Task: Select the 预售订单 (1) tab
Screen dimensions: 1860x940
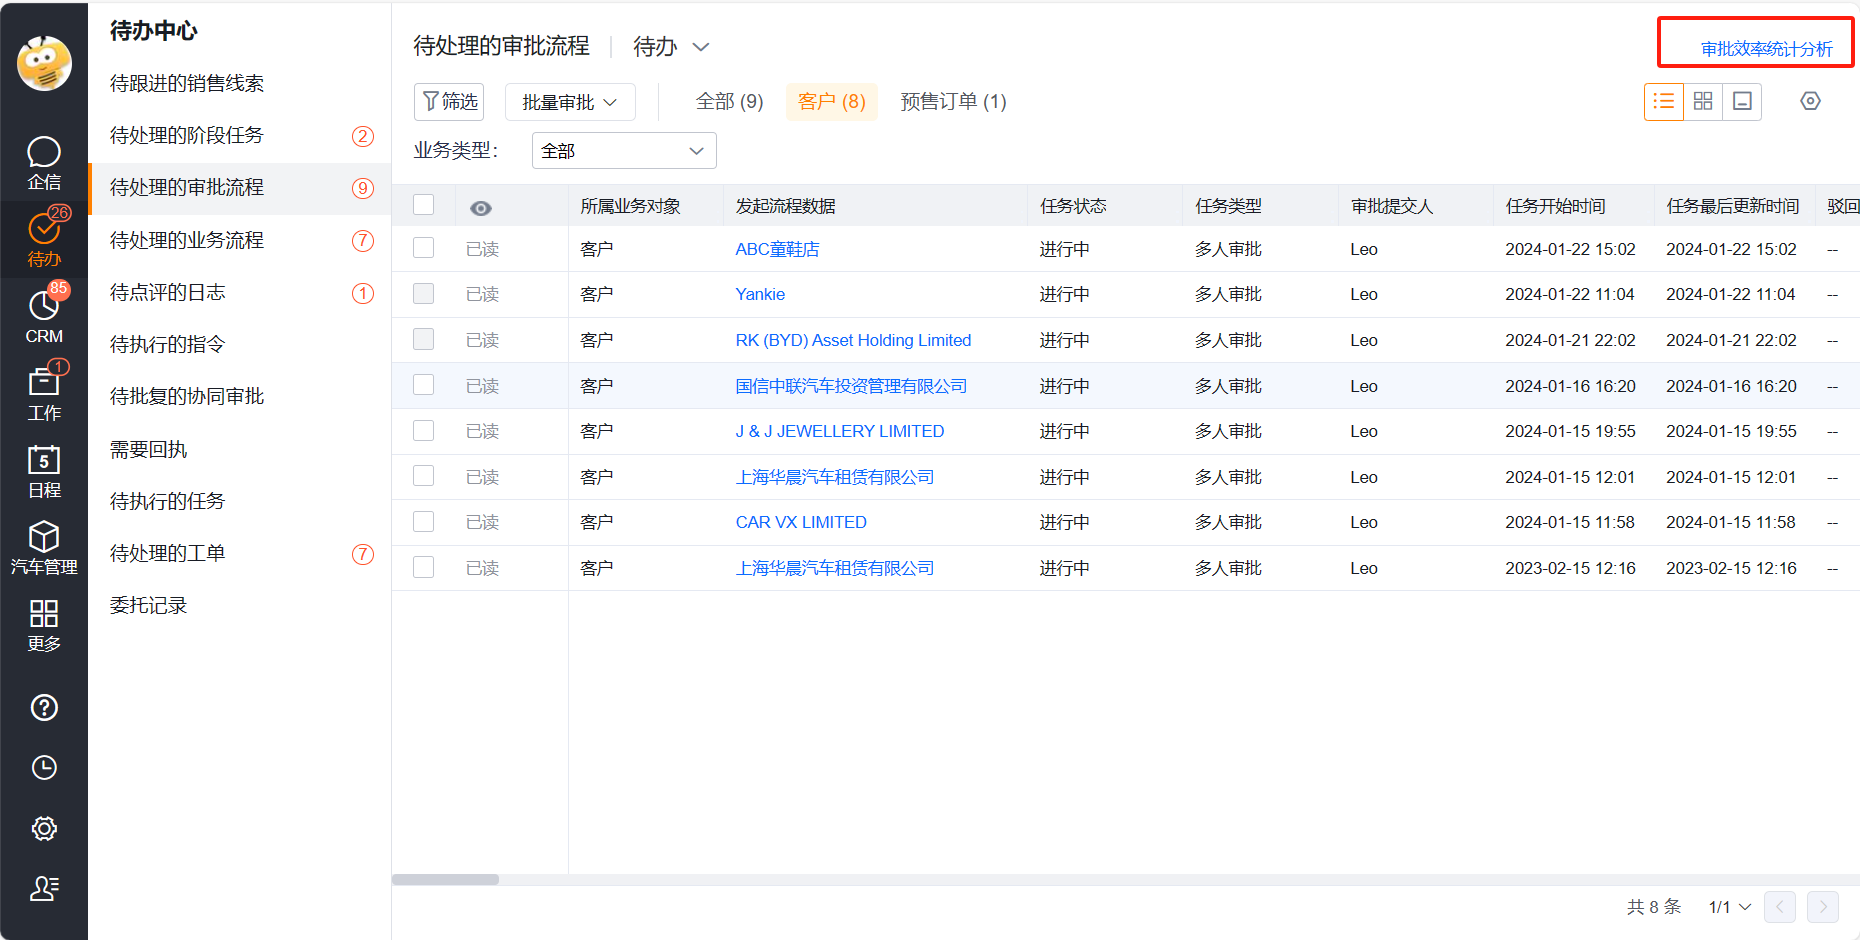Action: (953, 102)
